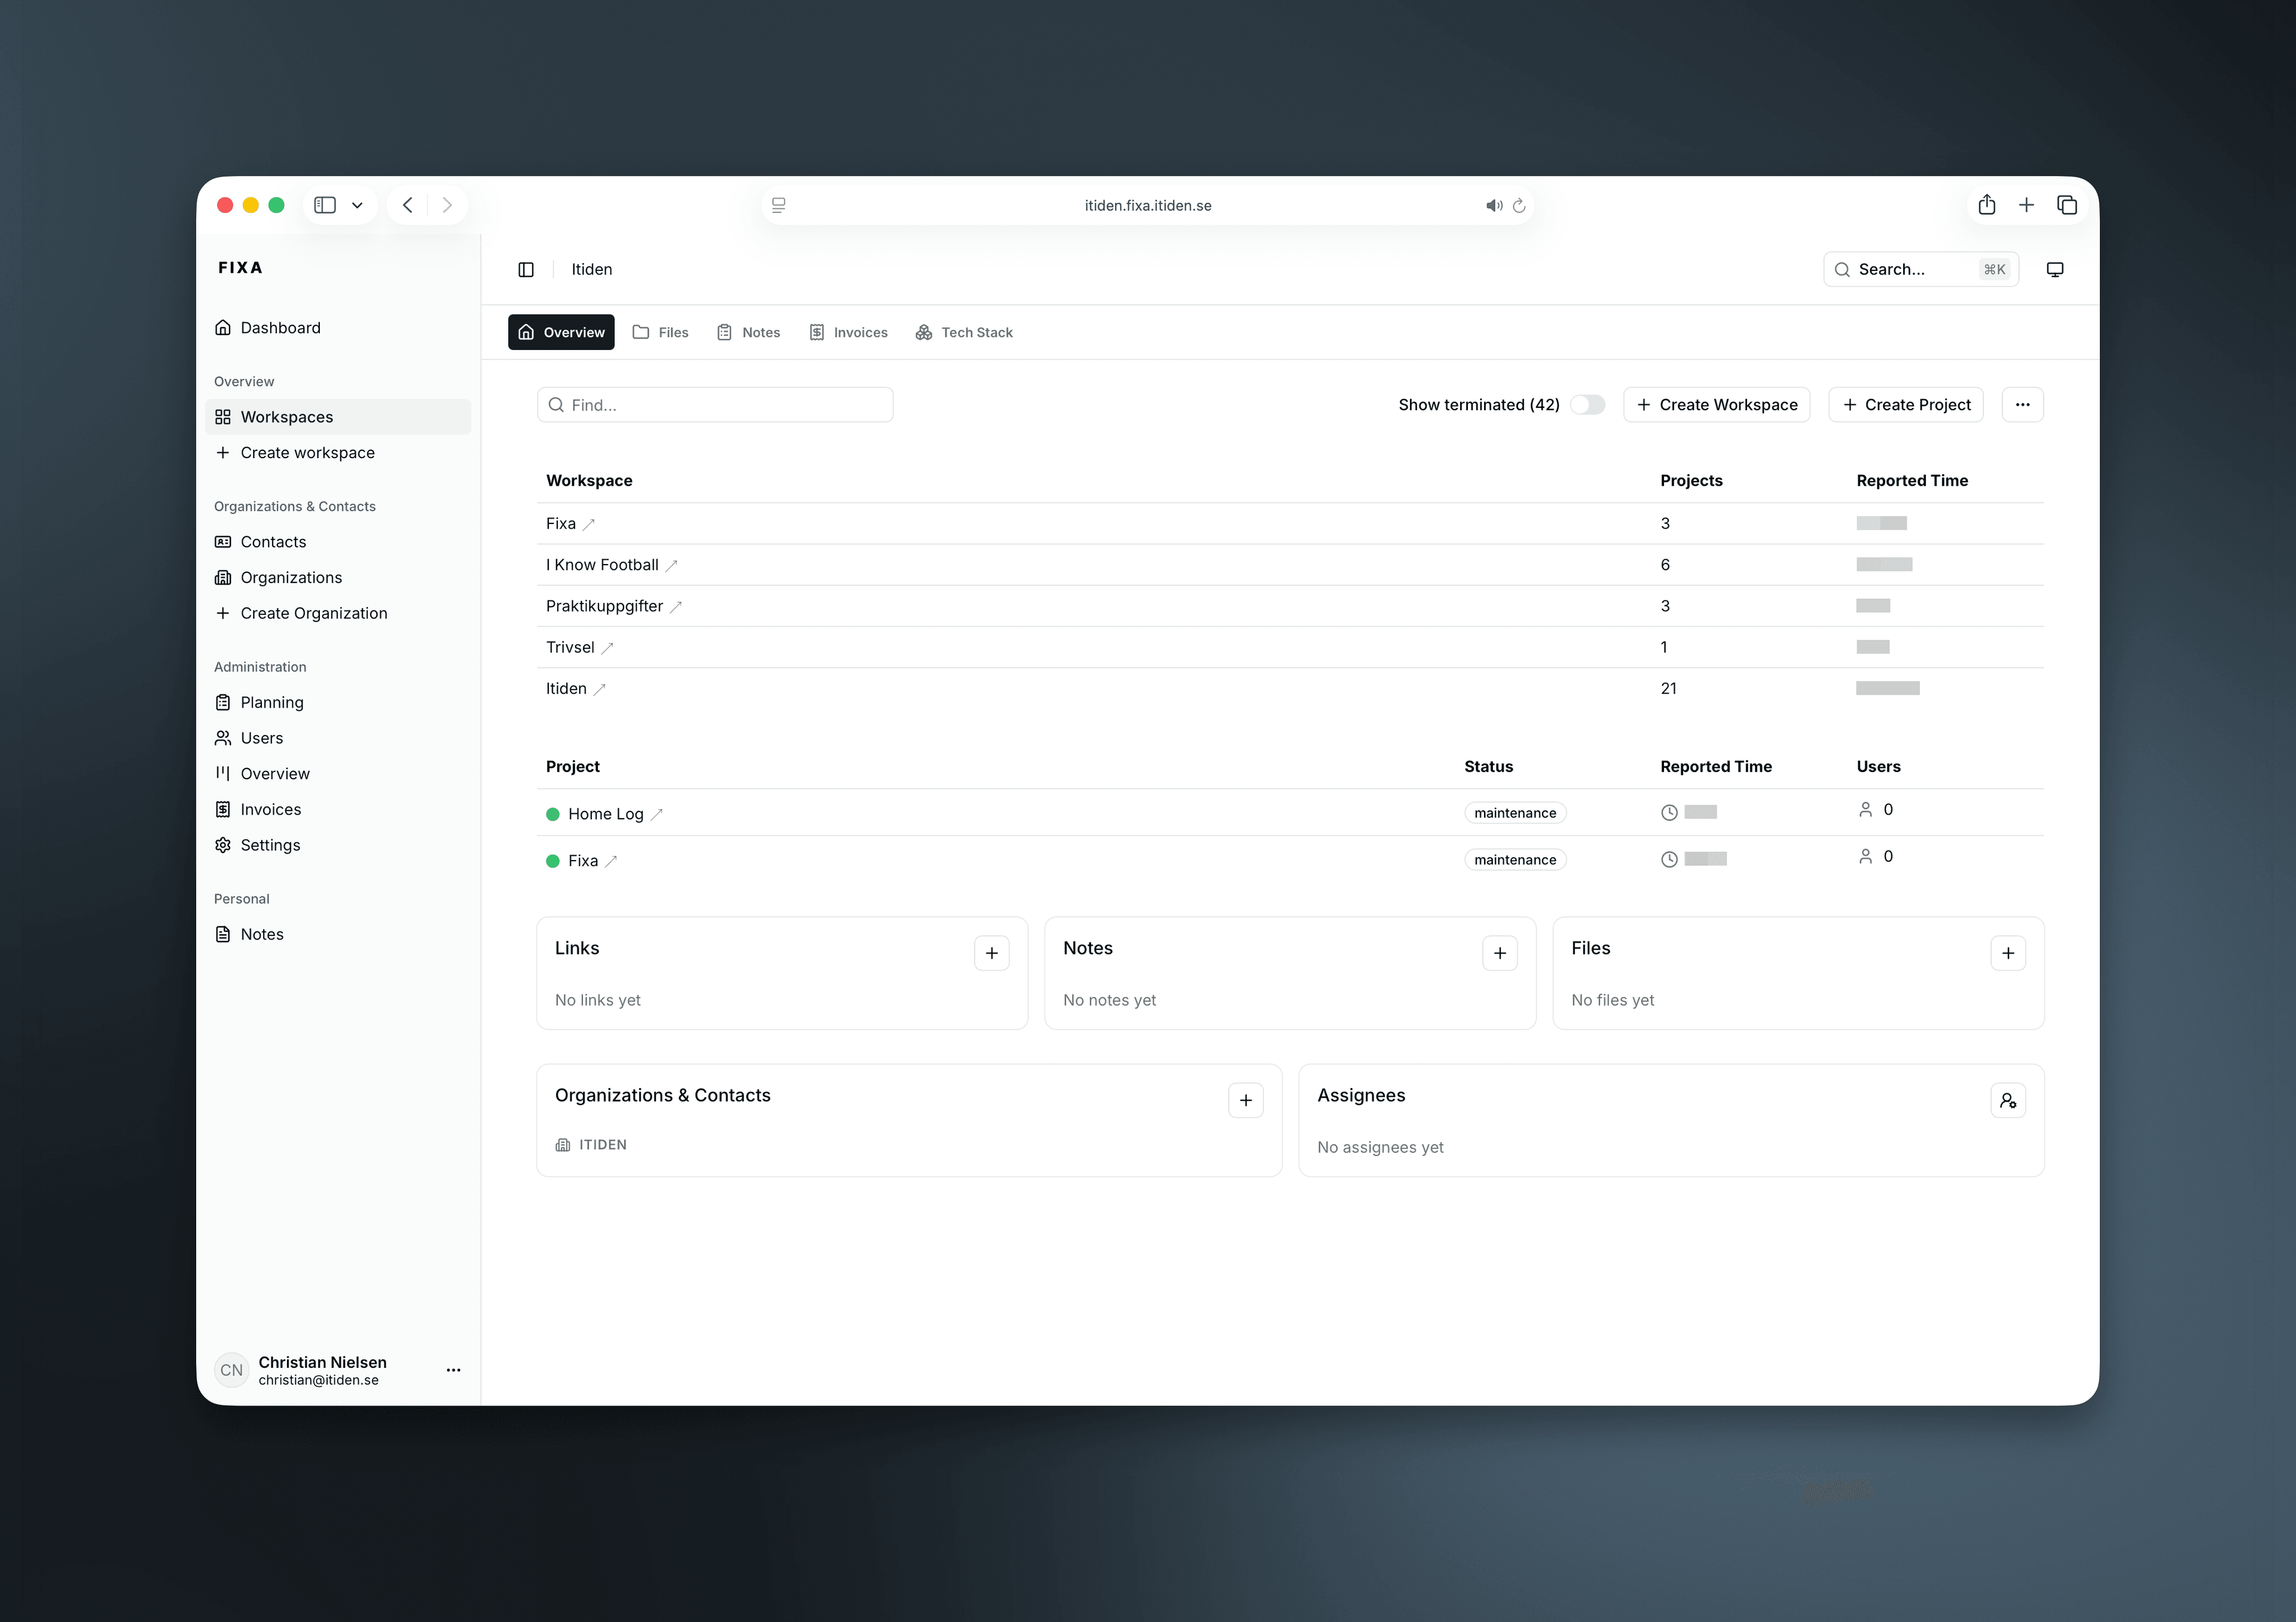Viewport: 2296px width, 1622px height.
Task: Show Safari tab overview icon
Action: (x=2067, y=205)
